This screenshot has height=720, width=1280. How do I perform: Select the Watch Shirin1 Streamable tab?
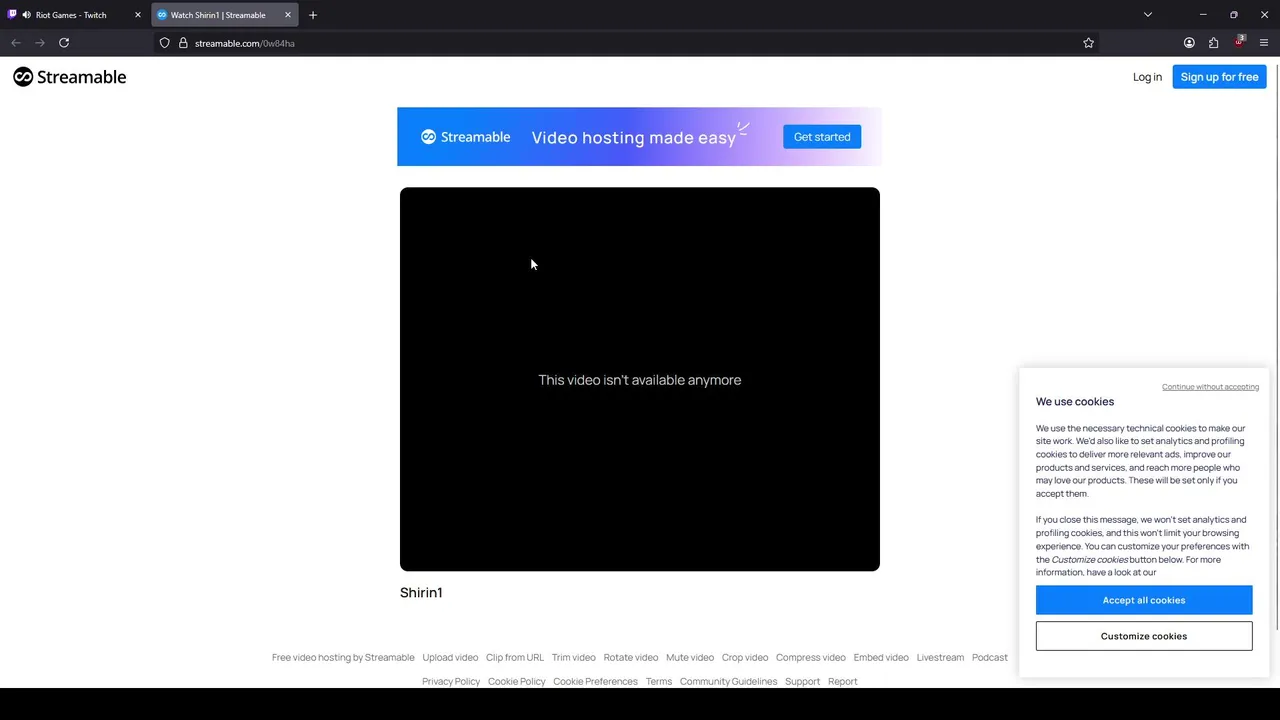[x=225, y=15]
